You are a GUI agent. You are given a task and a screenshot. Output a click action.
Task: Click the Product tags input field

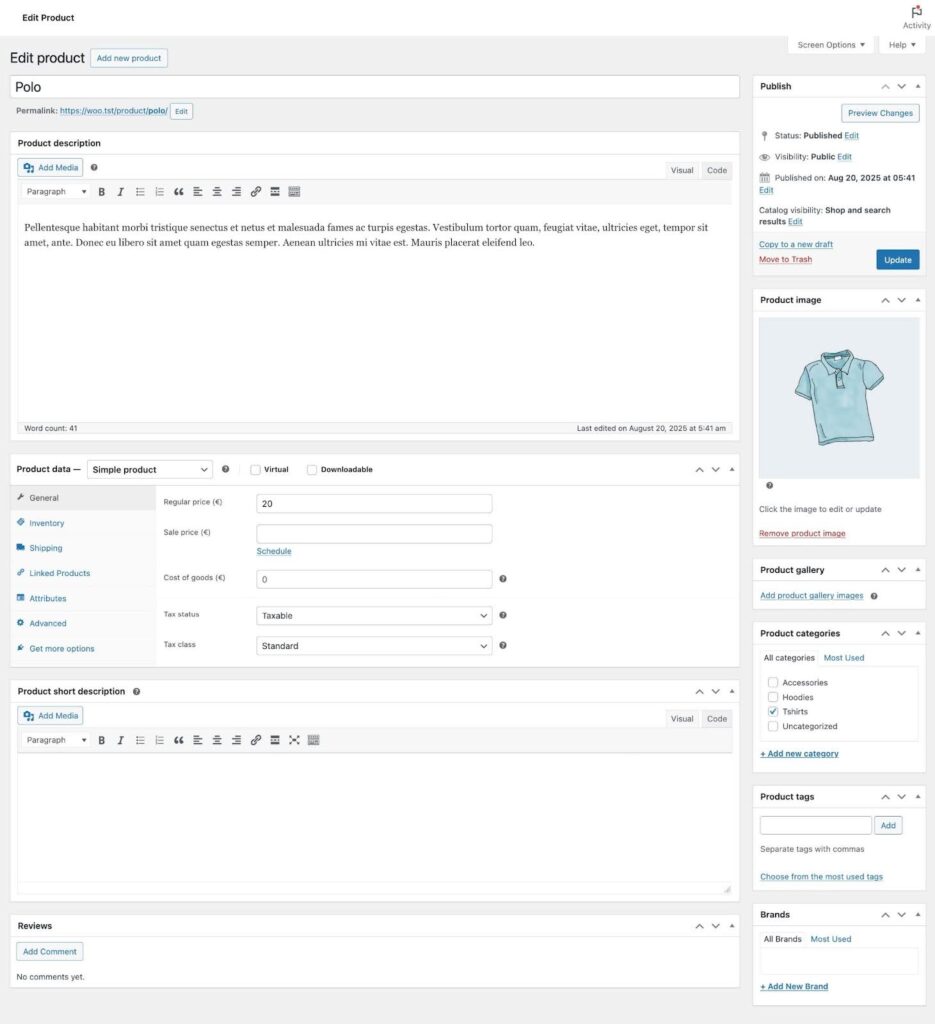816,825
